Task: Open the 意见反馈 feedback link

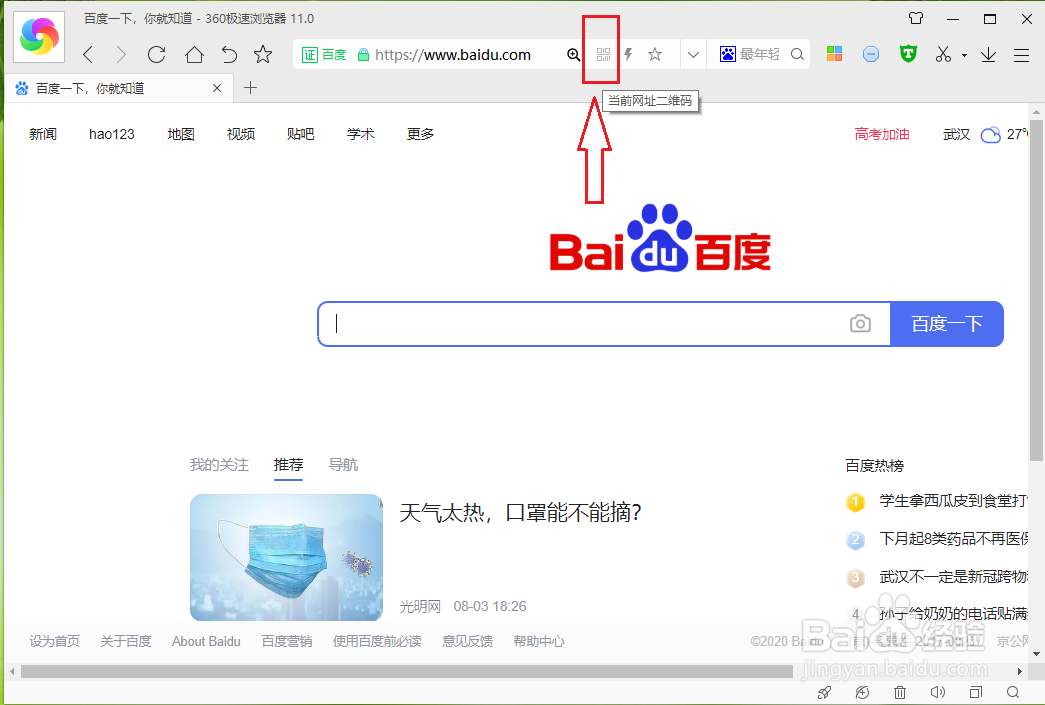Action: click(x=467, y=641)
